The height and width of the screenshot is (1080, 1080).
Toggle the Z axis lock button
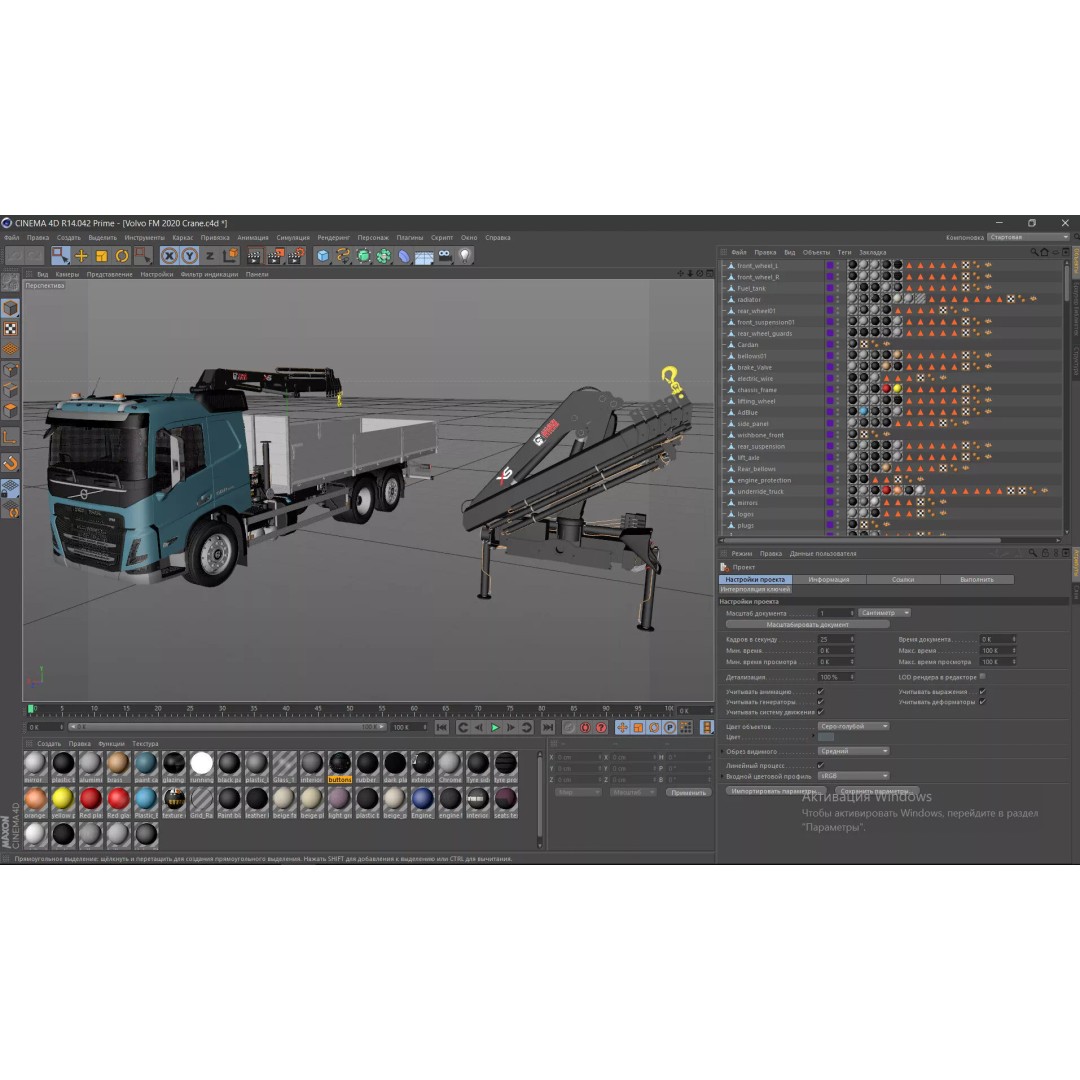pyautogui.click(x=210, y=256)
